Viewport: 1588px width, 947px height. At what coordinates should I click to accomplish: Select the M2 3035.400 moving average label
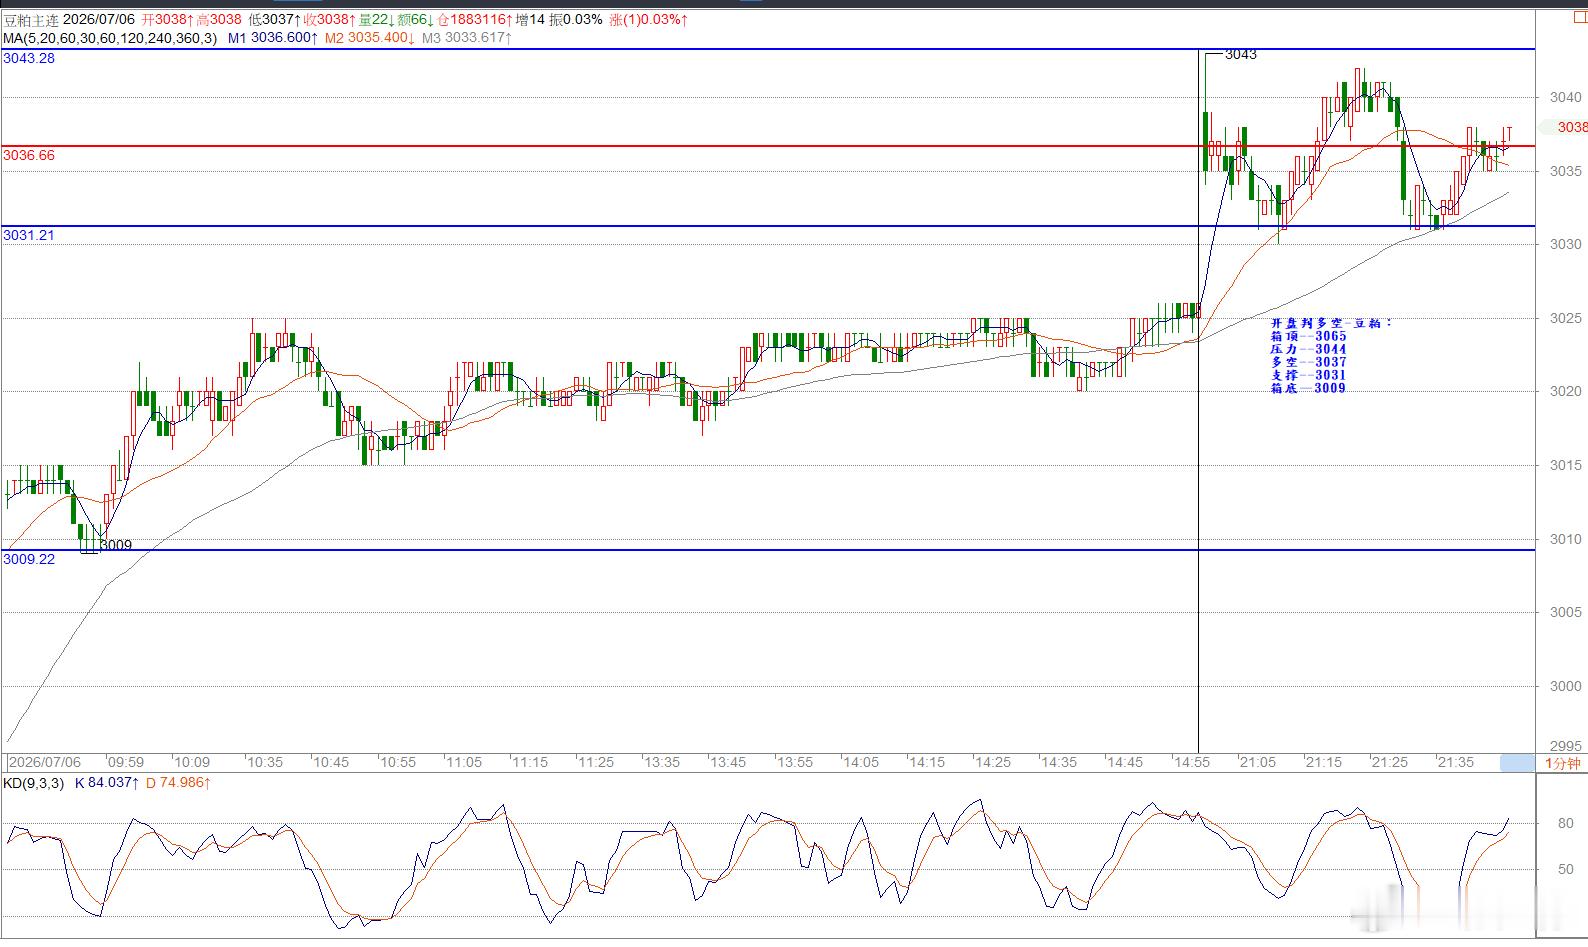(x=370, y=38)
